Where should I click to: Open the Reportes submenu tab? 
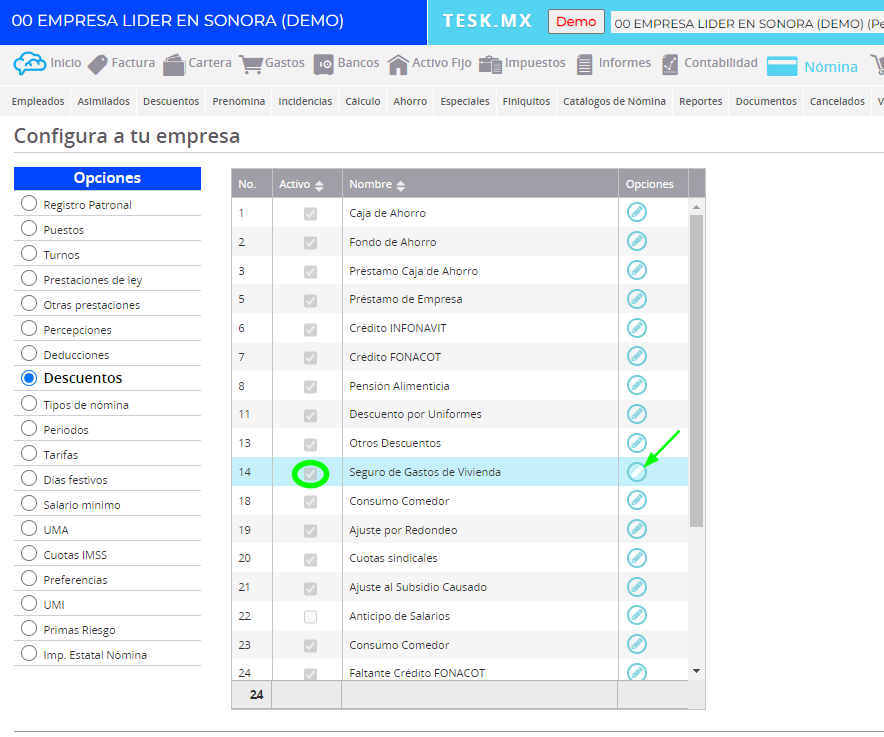pyautogui.click(x=700, y=101)
